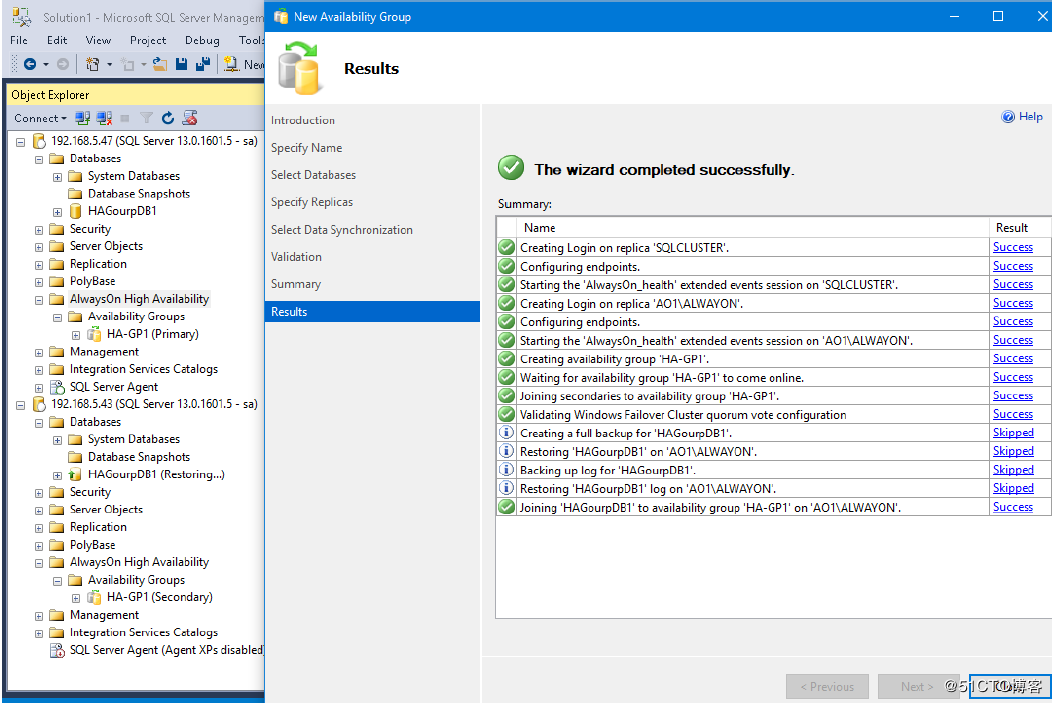Click the HA-GP1 (Secondary) group icon

coord(95,597)
